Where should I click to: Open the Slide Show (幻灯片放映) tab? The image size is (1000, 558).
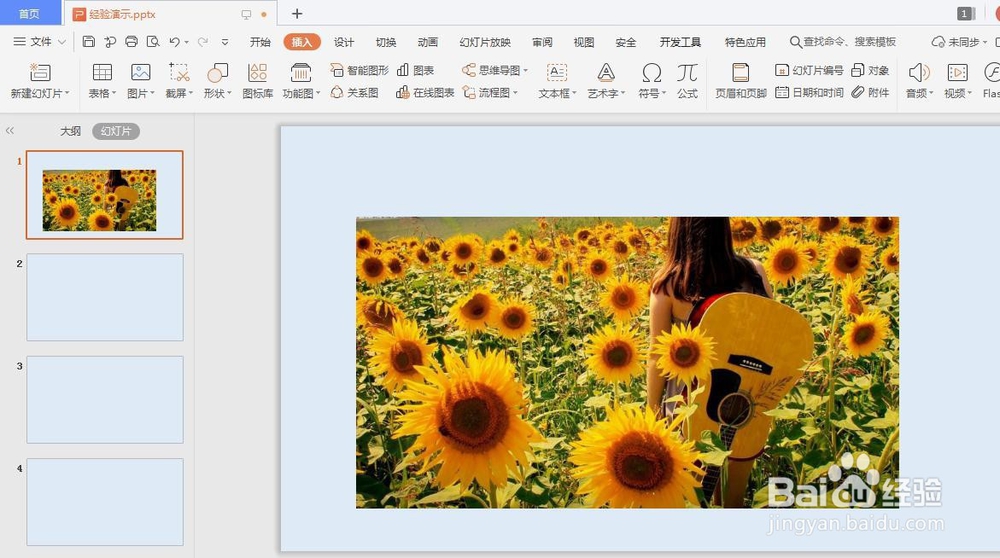tap(485, 42)
